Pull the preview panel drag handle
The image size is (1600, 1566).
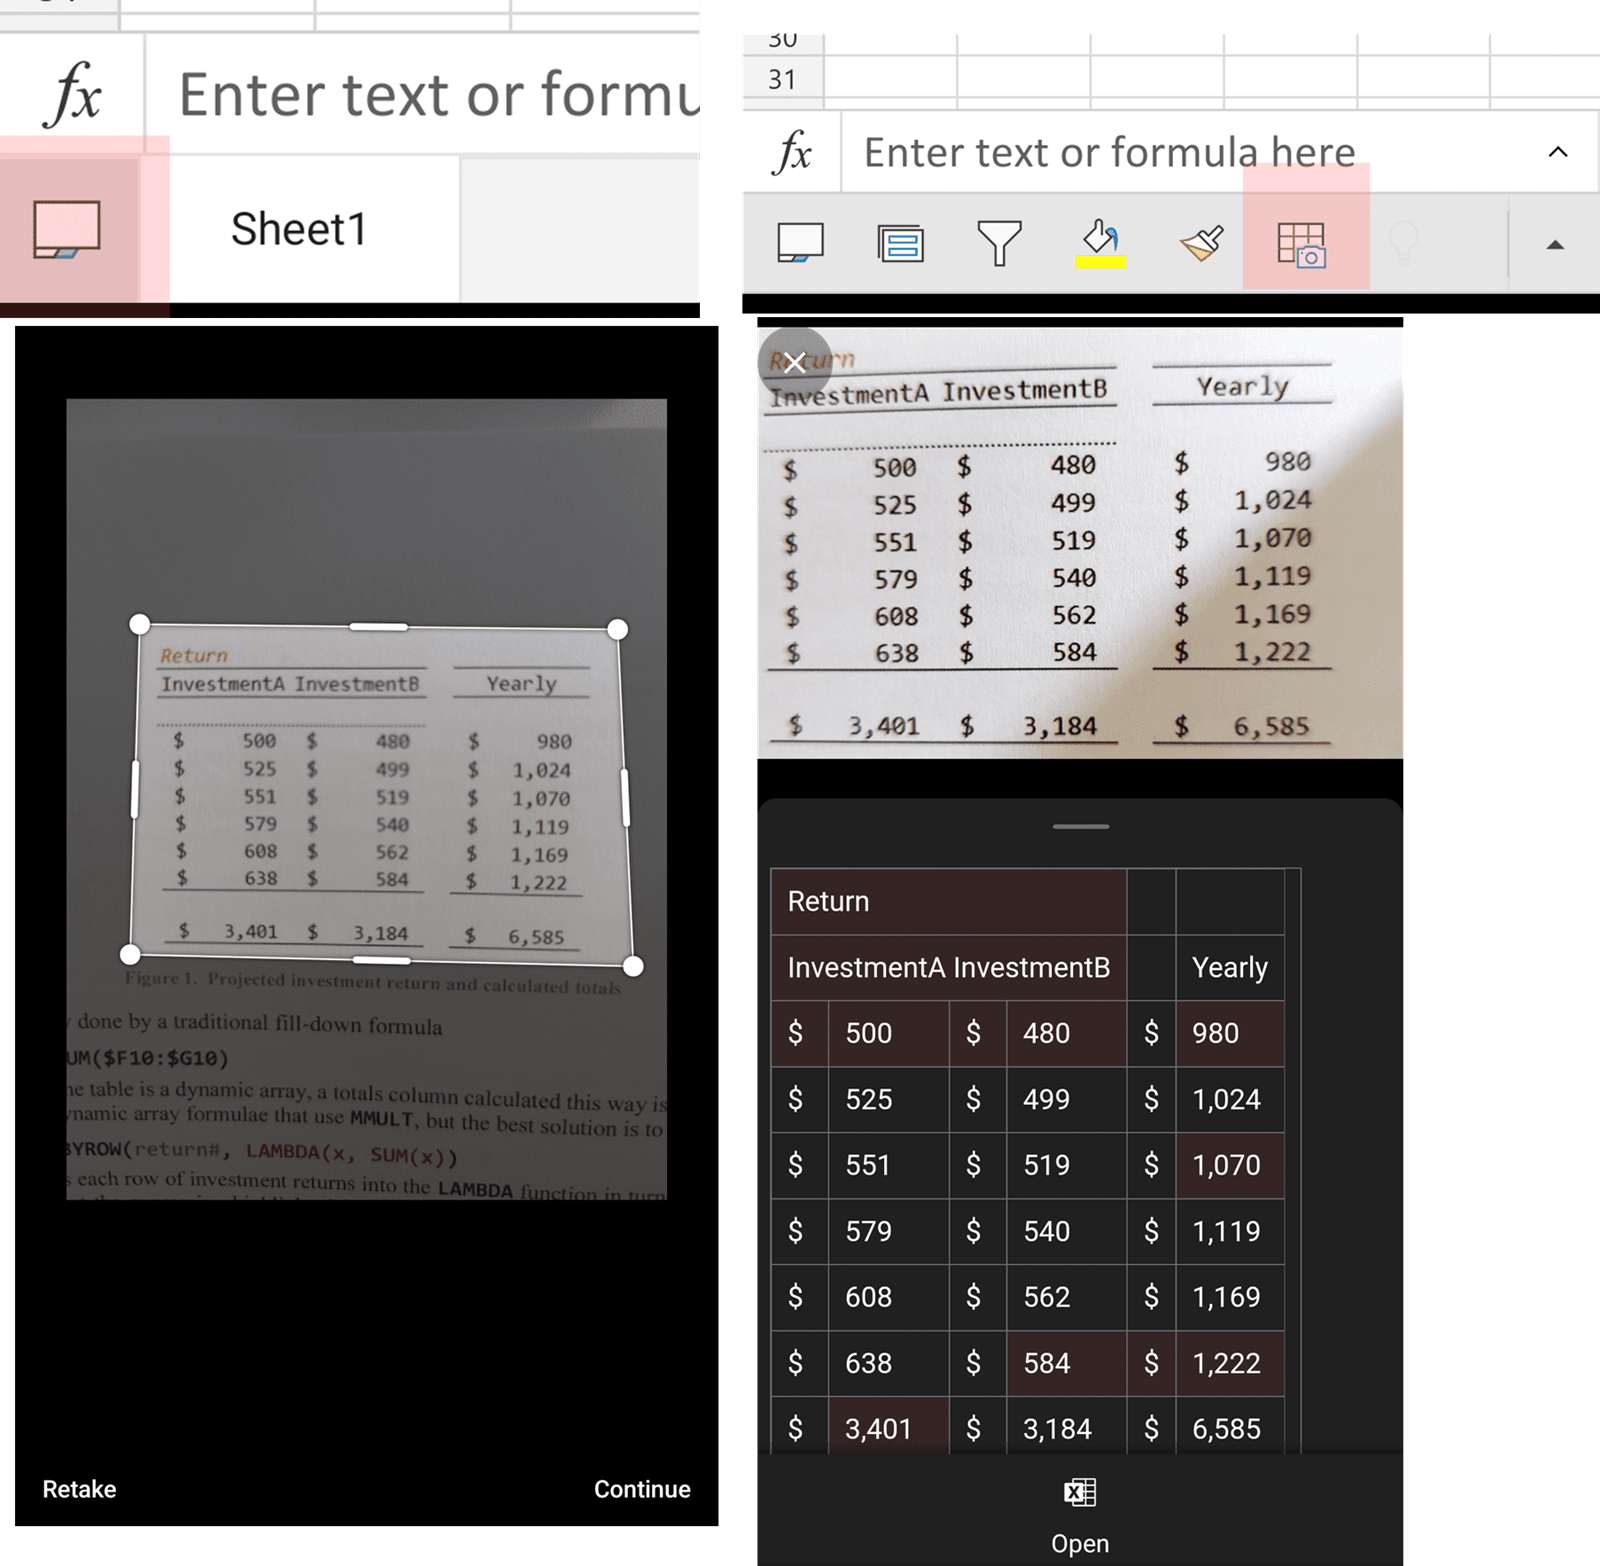click(1080, 826)
